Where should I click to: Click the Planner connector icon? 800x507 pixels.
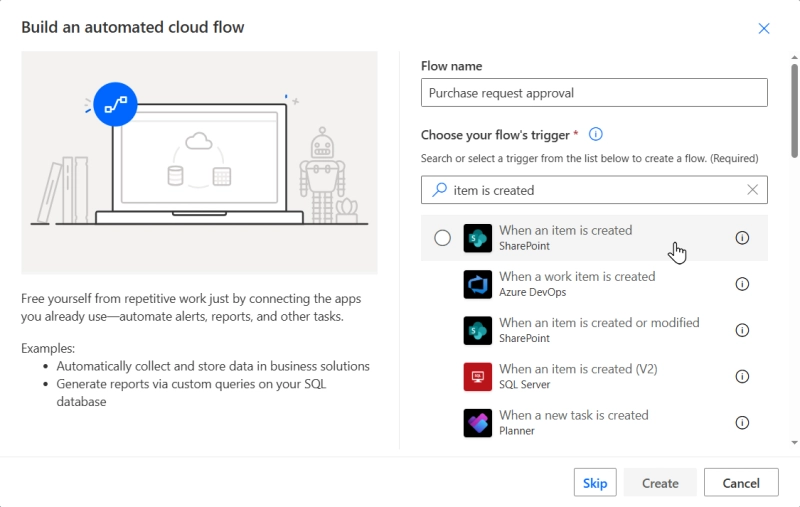[x=478, y=423]
